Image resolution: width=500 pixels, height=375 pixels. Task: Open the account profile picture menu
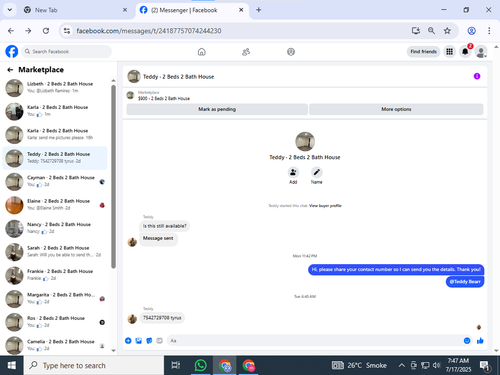coord(481,52)
